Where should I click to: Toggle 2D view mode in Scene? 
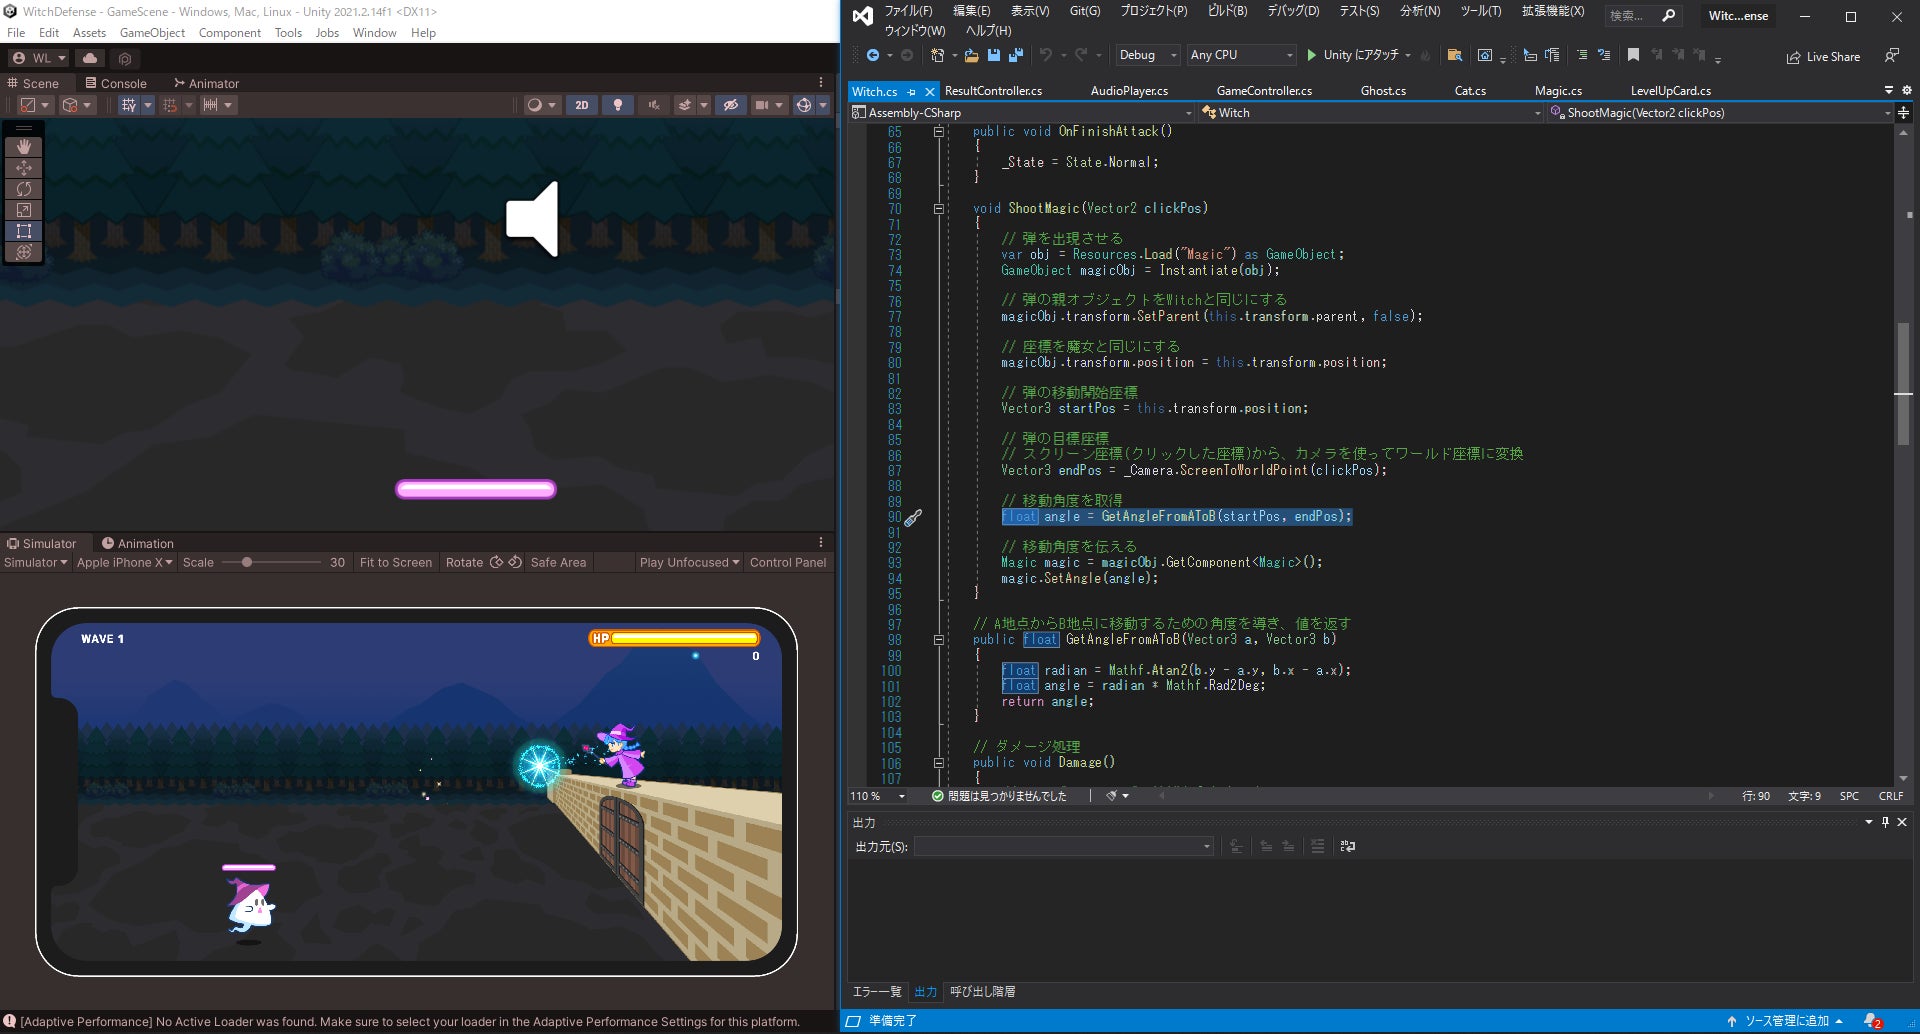581,105
